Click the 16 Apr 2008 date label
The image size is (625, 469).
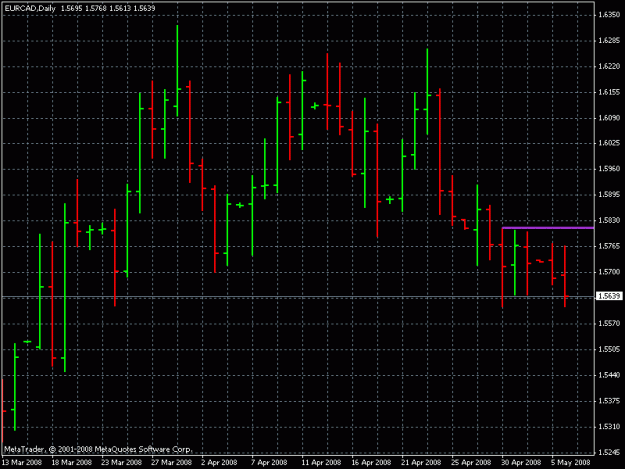tap(371, 463)
